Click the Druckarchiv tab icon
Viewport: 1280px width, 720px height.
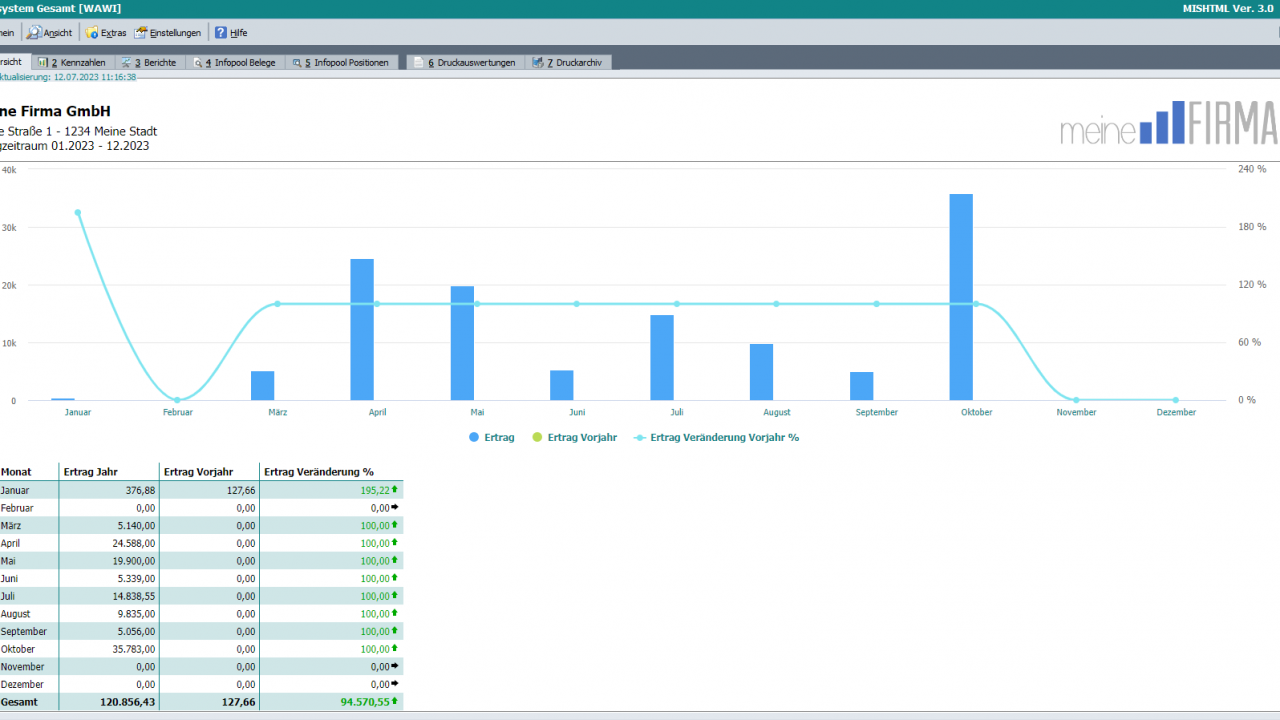coord(538,62)
